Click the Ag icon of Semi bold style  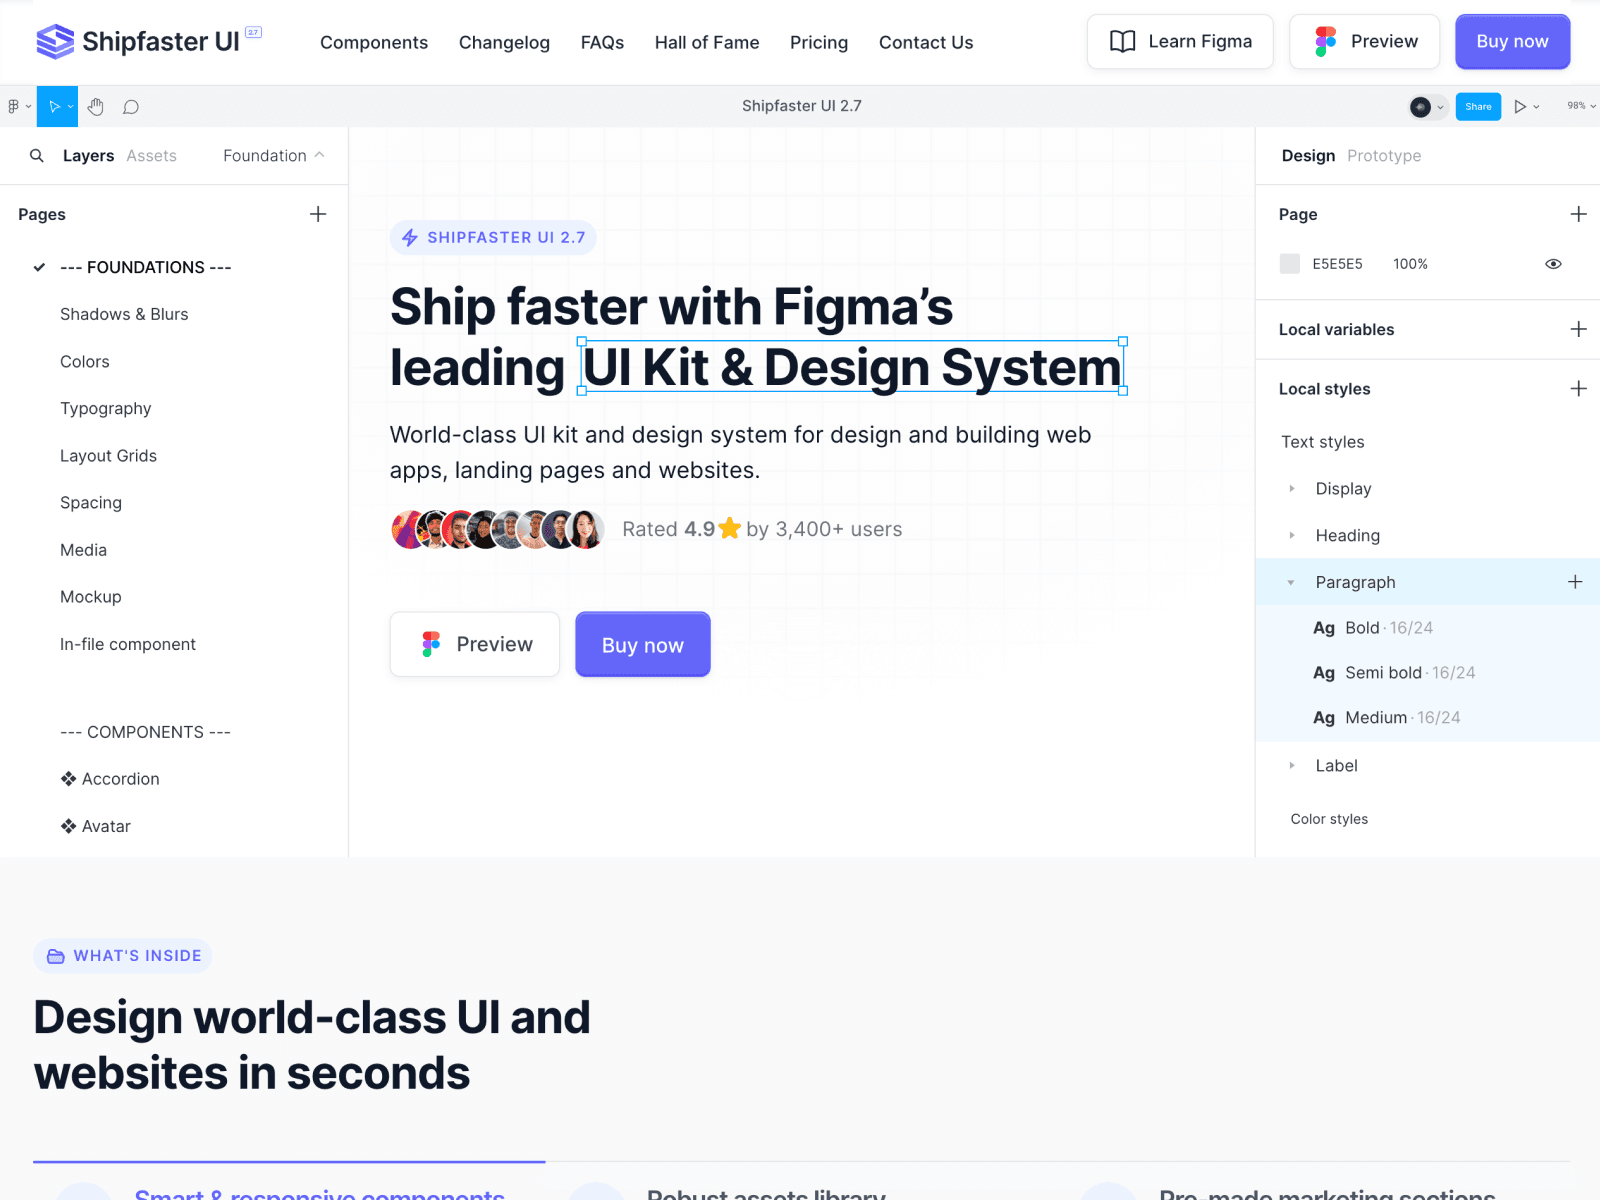click(1324, 673)
